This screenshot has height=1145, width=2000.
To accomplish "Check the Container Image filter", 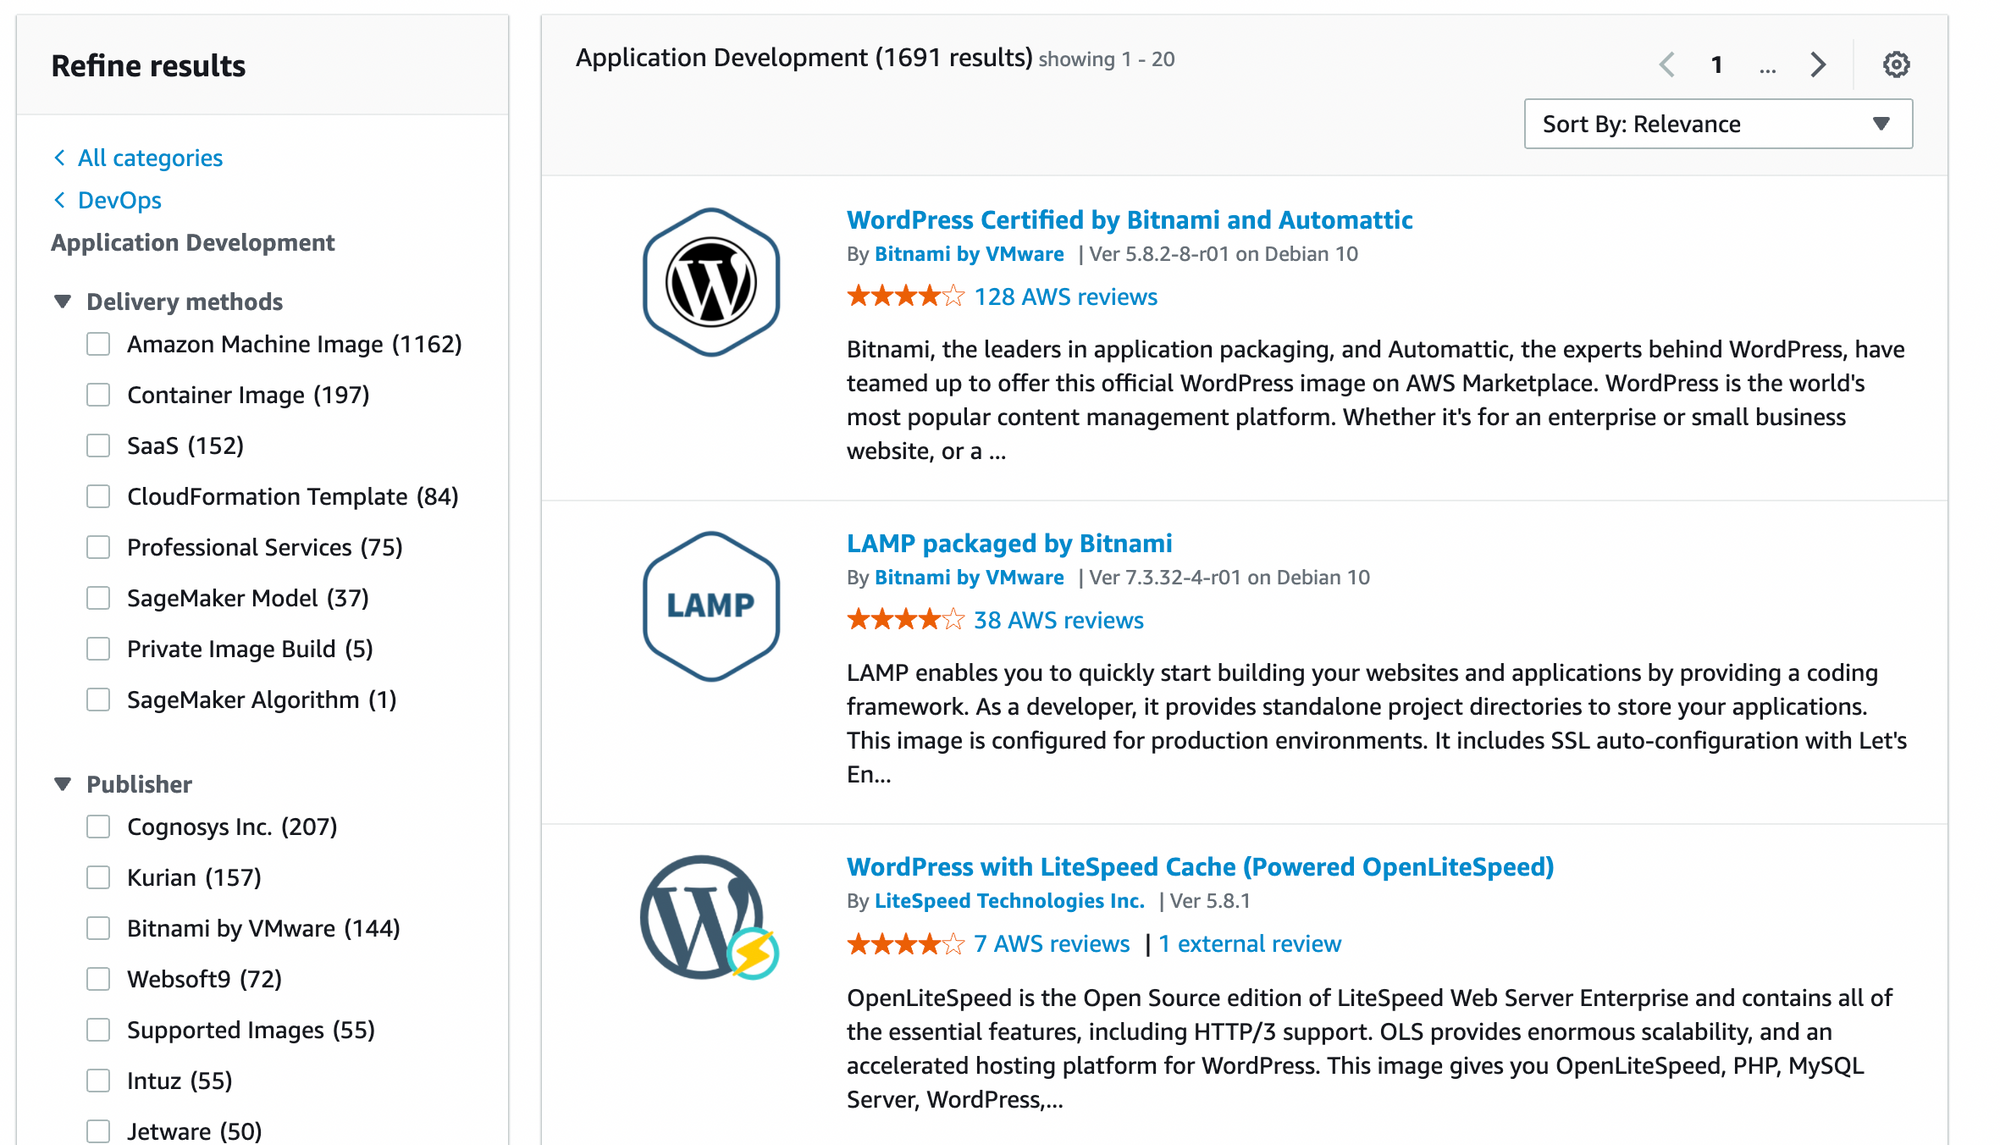I will [x=98, y=395].
